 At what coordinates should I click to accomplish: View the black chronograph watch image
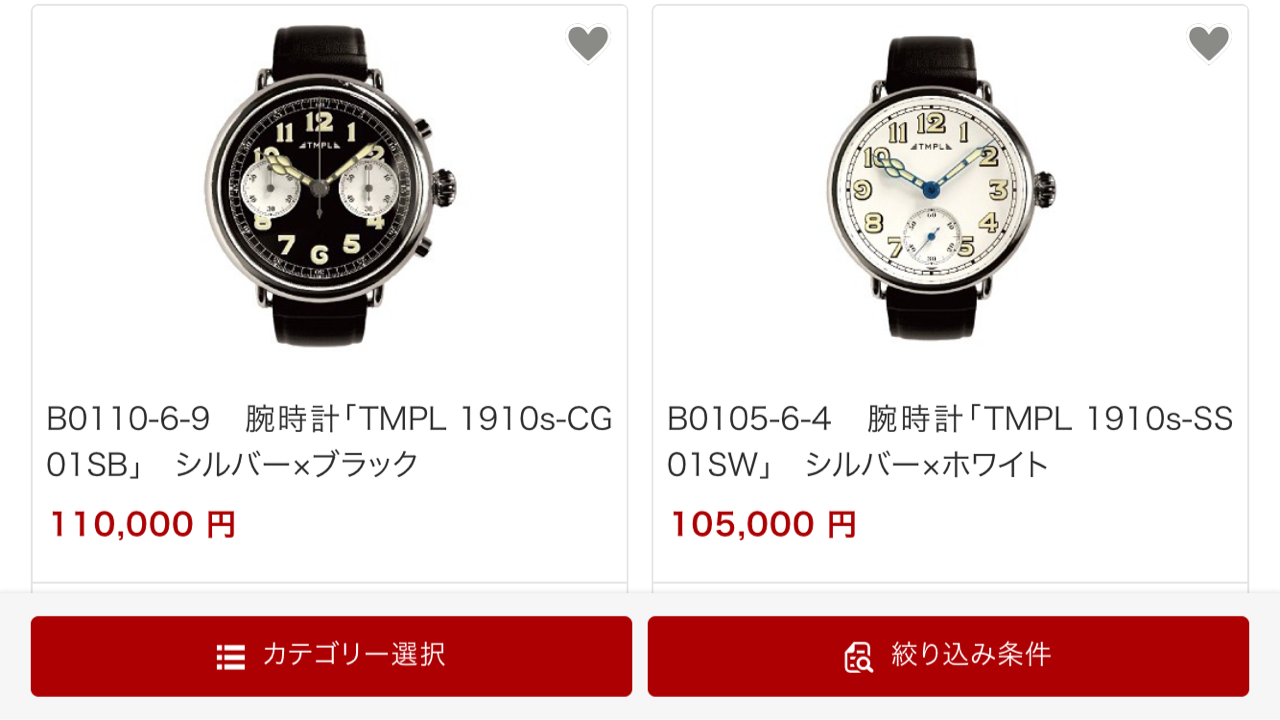[330, 187]
